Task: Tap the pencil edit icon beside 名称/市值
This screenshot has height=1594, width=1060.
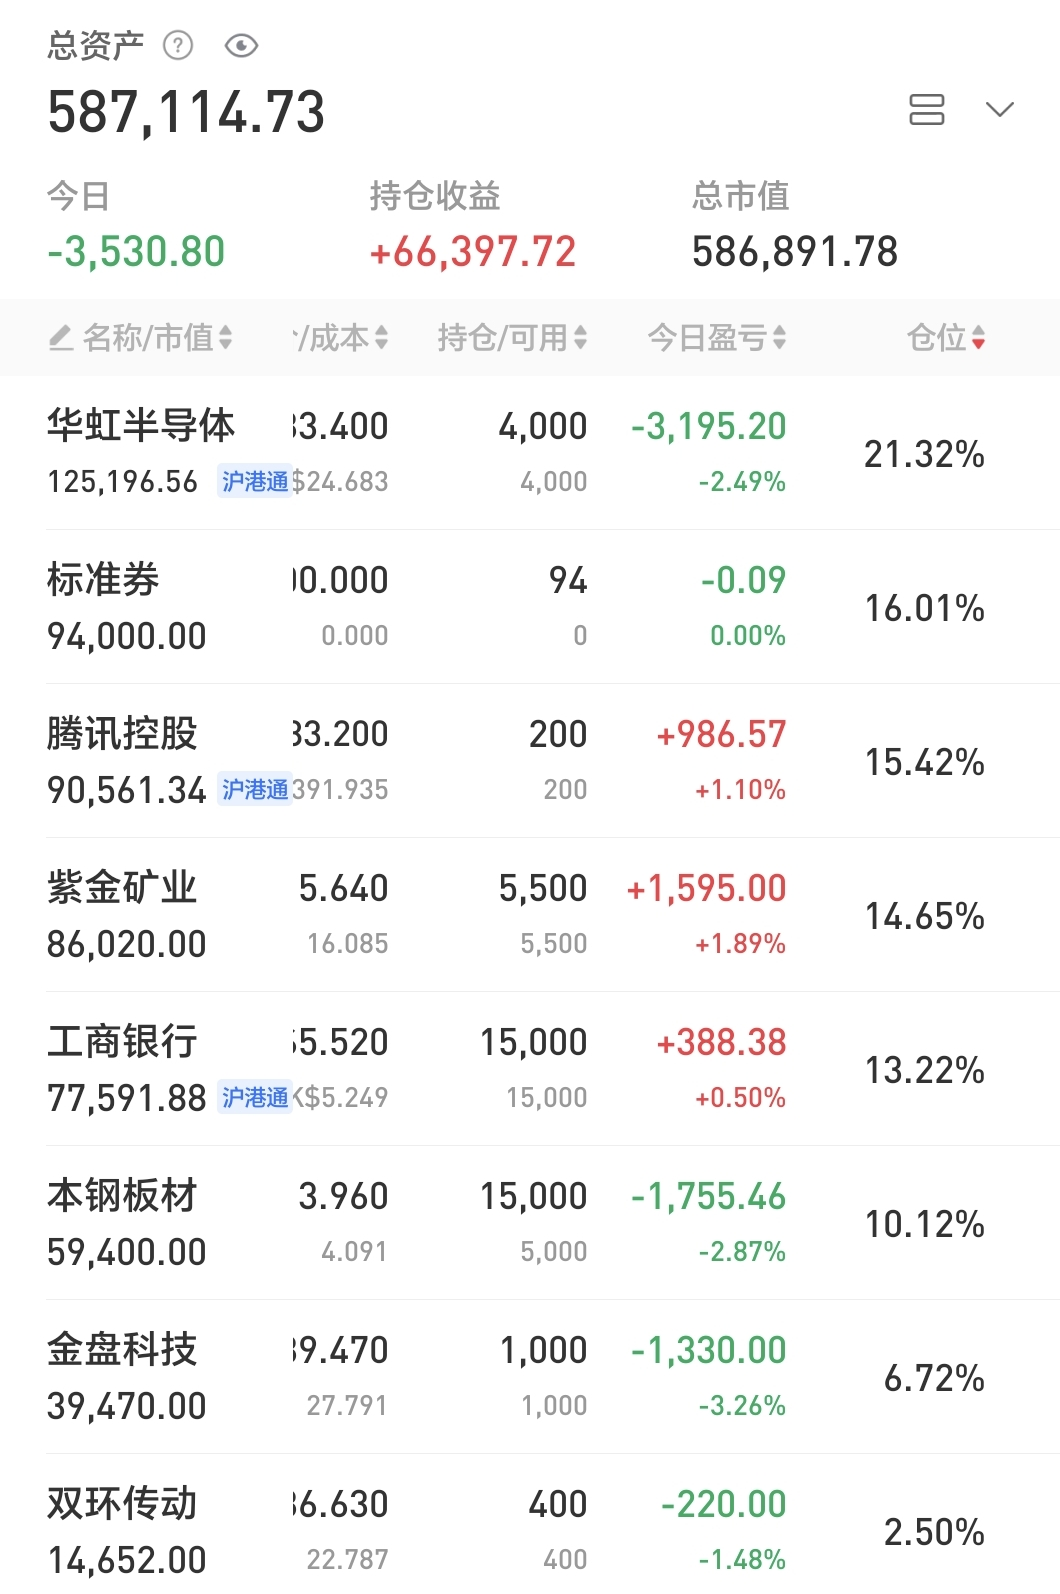Action: click(61, 338)
